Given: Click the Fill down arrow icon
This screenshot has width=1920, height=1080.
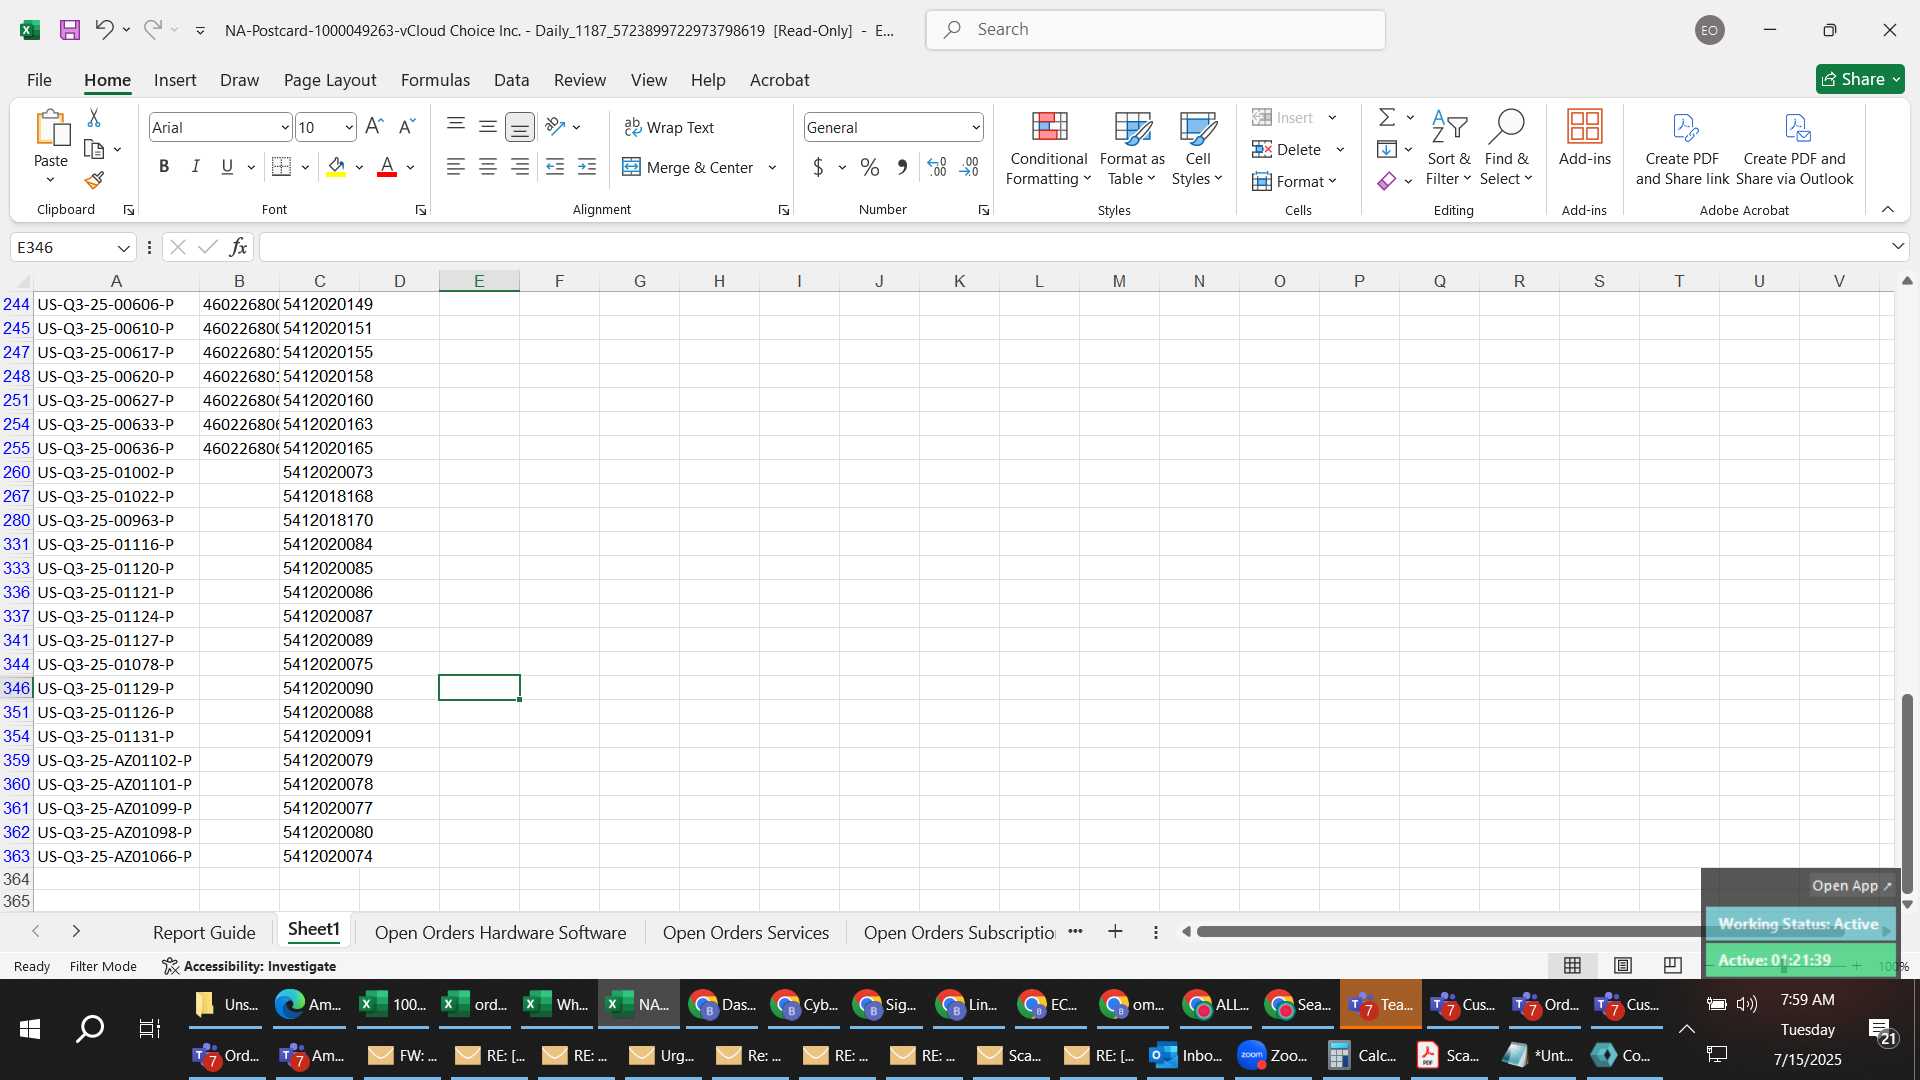Looking at the screenshot, I should tap(1387, 149).
